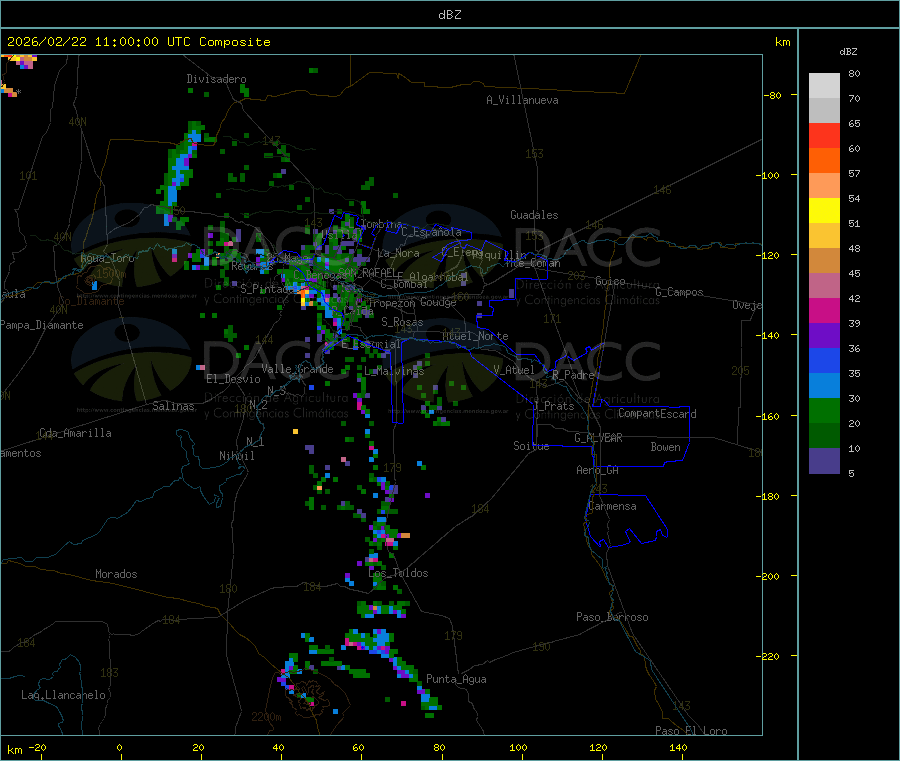The image size is (900, 761).
Task: Click the Salinas location label
Action: click(173, 406)
